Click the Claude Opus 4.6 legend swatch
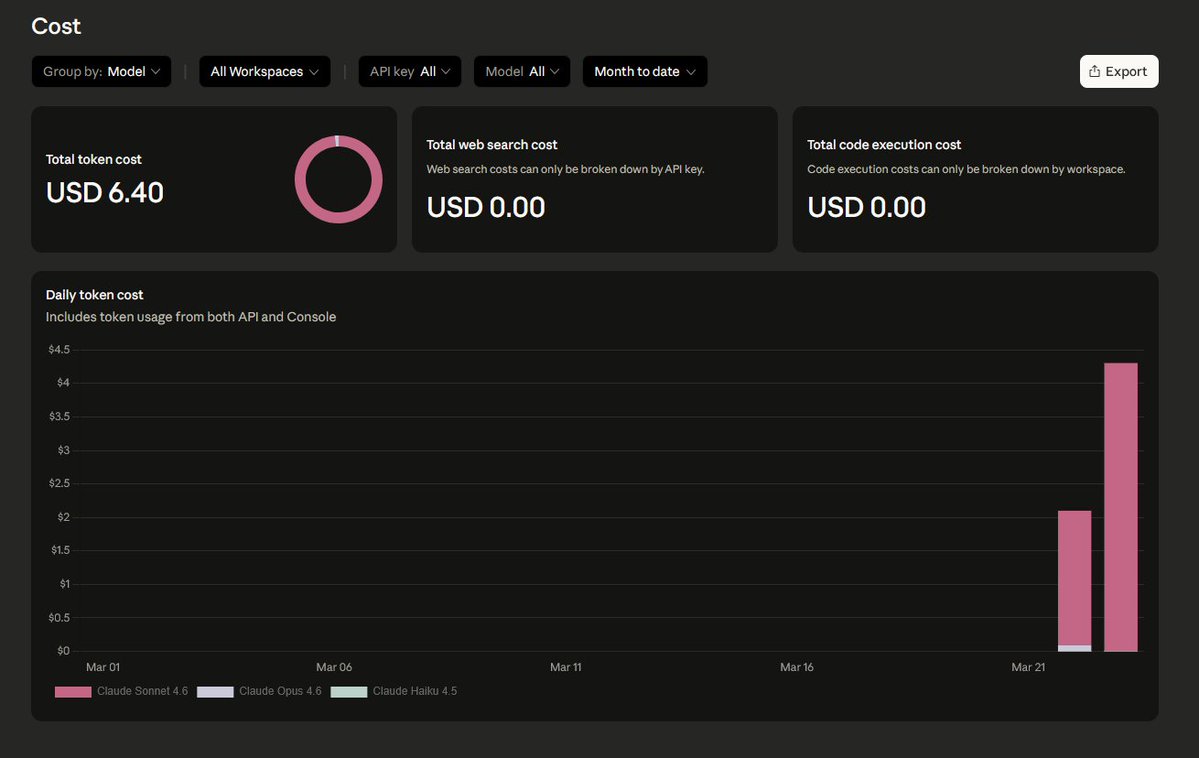The width and height of the screenshot is (1199, 758). [x=215, y=691]
